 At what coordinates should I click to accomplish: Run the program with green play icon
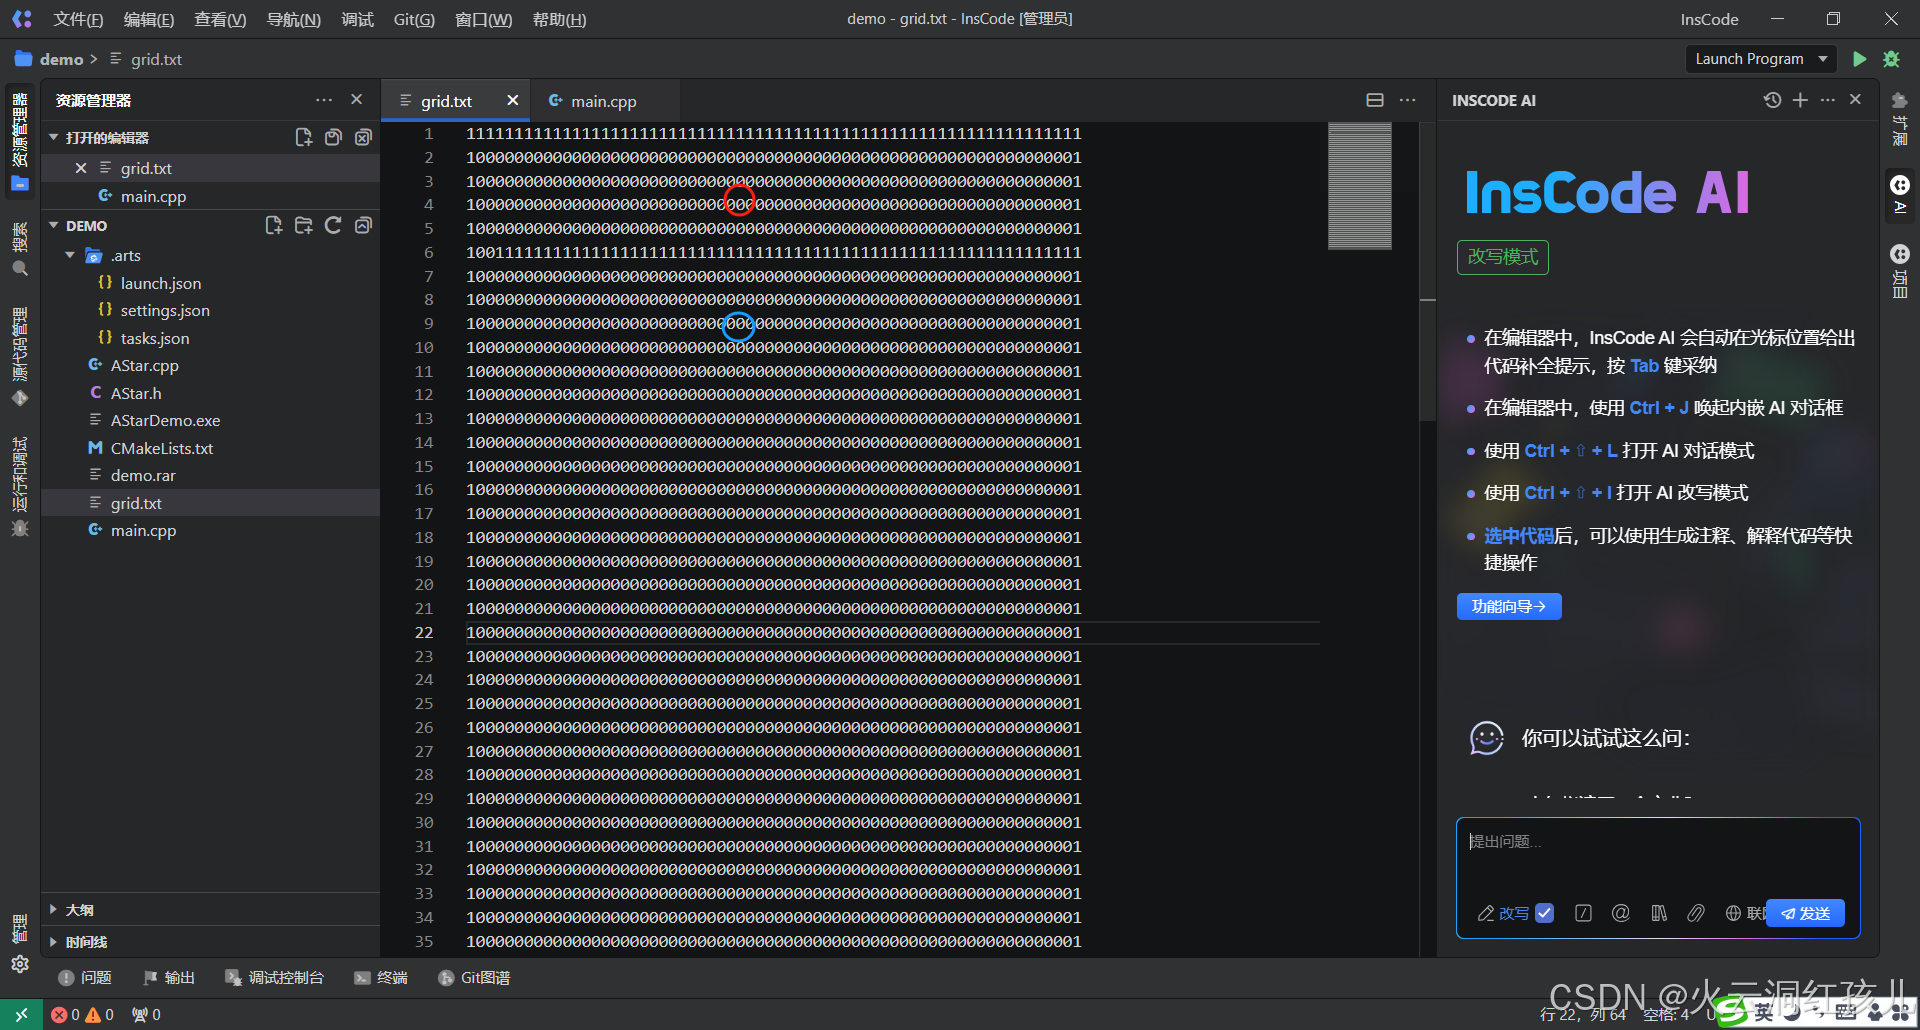tap(1859, 59)
